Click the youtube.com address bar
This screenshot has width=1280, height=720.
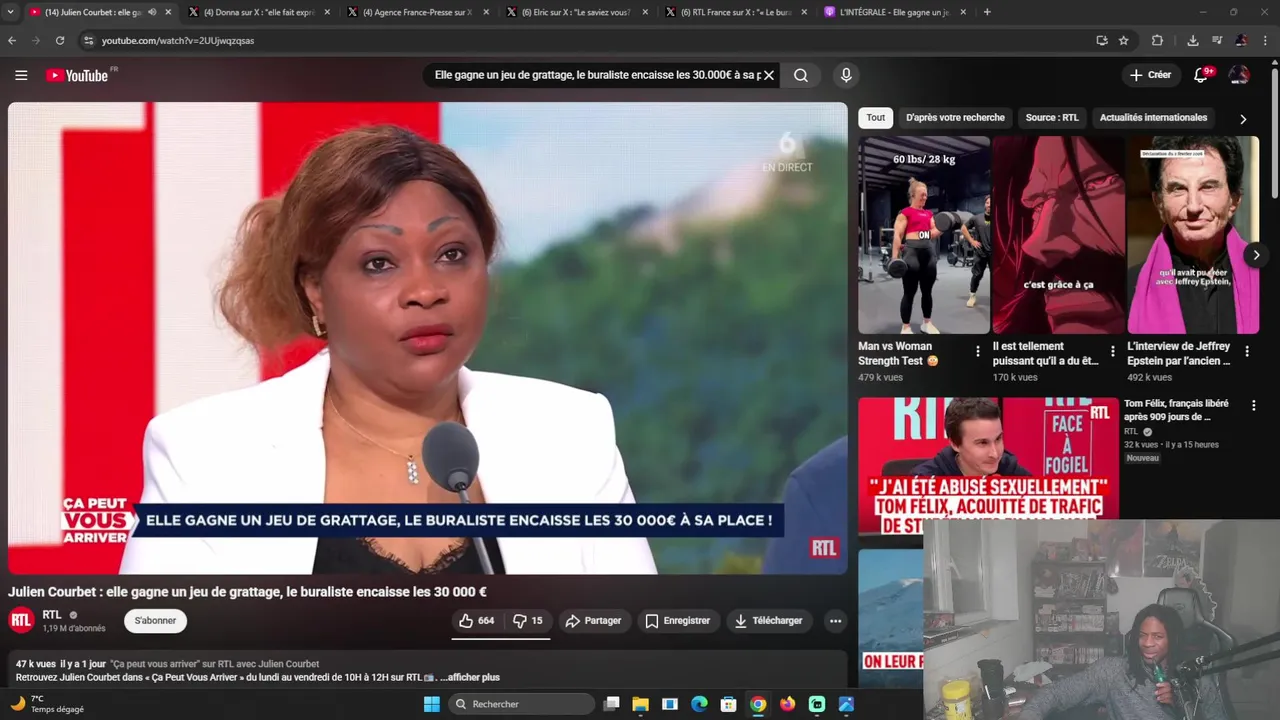(x=580, y=41)
